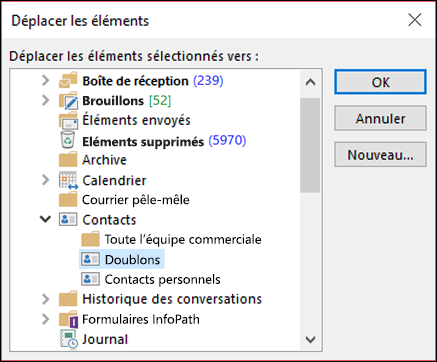Click the Brouillons drafts pencil icon

[68, 100]
